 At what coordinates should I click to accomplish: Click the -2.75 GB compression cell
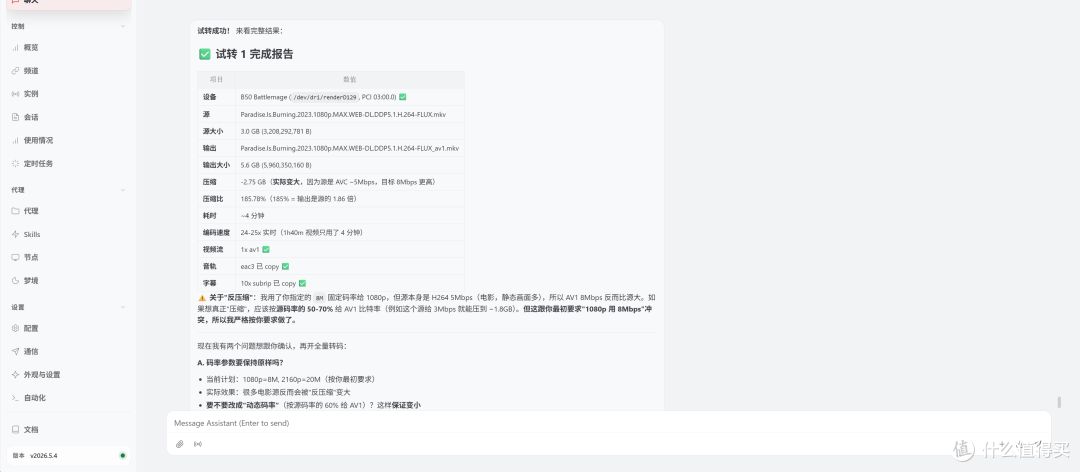point(350,182)
